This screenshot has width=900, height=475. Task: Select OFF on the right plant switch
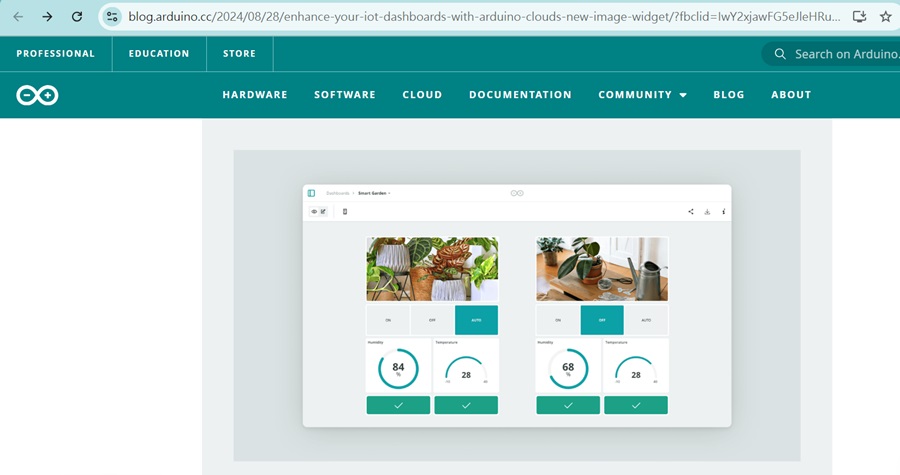pos(602,320)
